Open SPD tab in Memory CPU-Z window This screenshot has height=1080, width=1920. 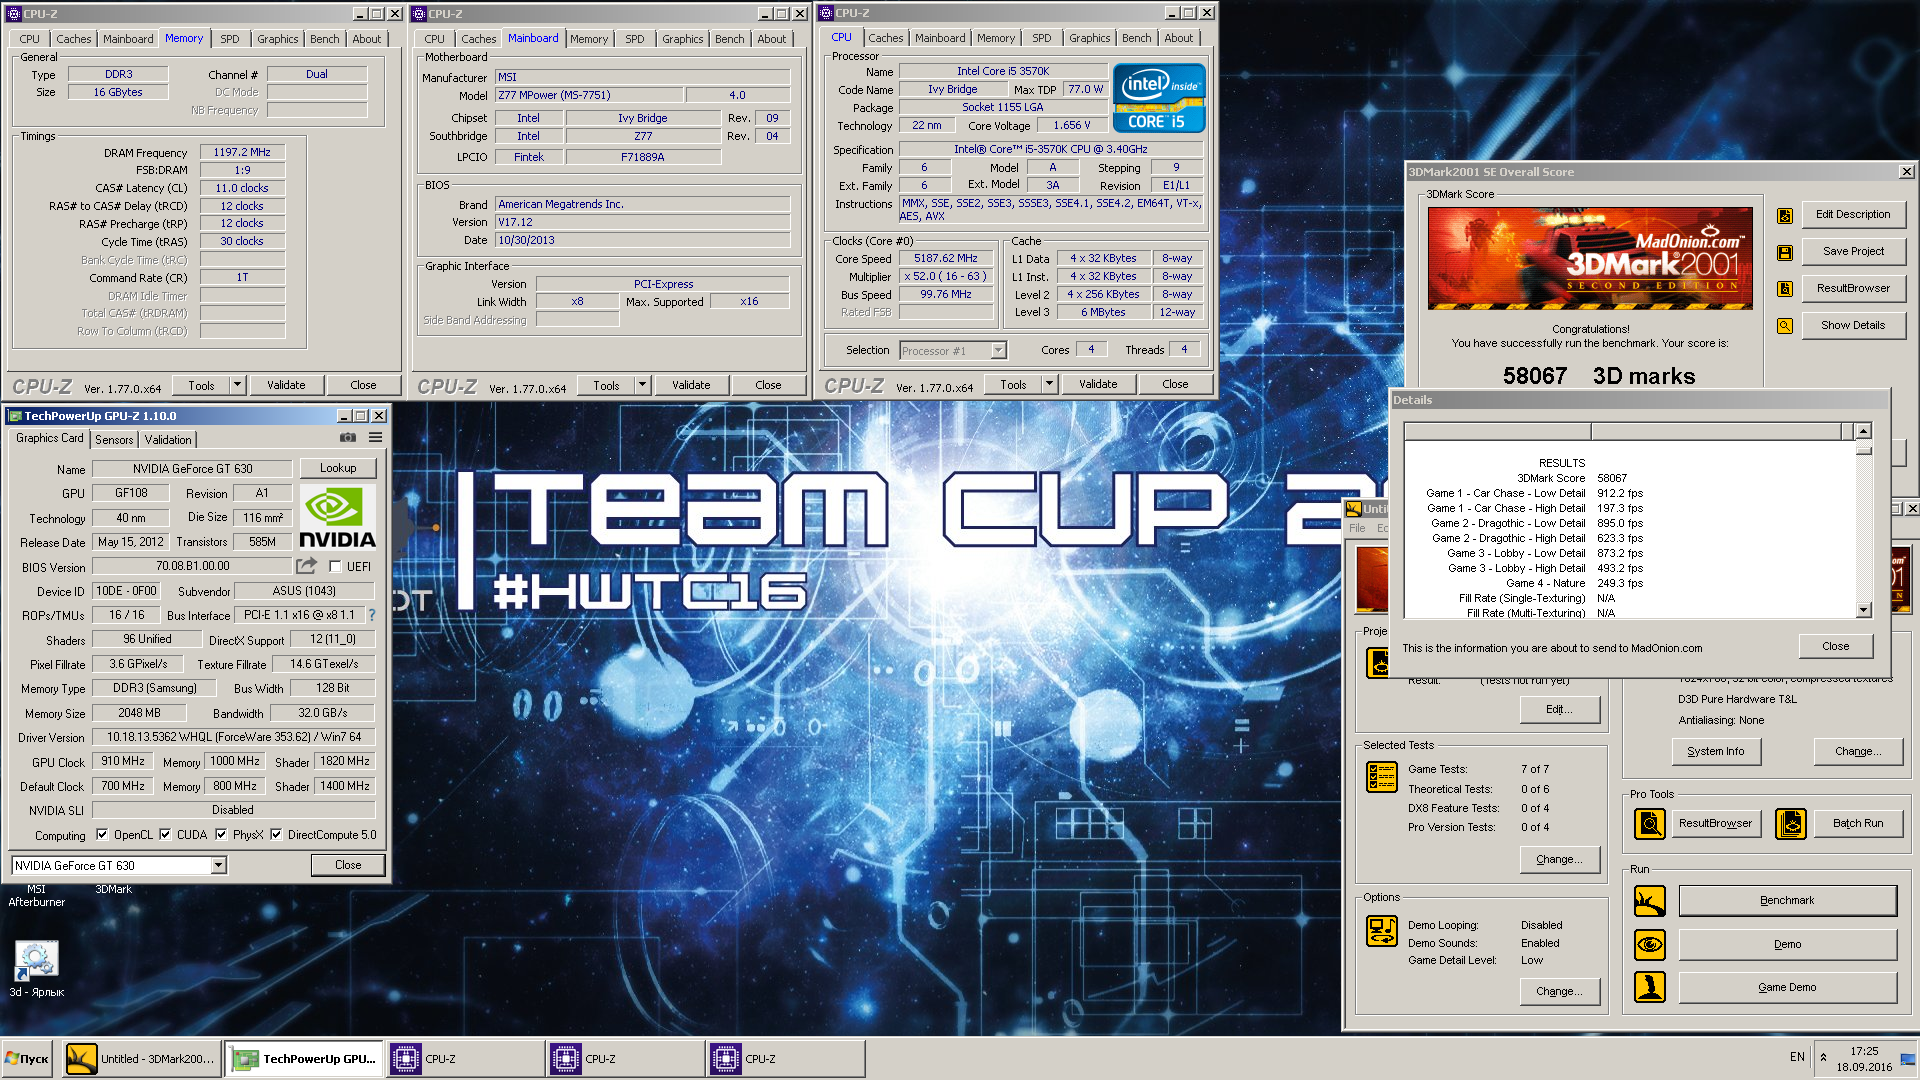coord(230,39)
